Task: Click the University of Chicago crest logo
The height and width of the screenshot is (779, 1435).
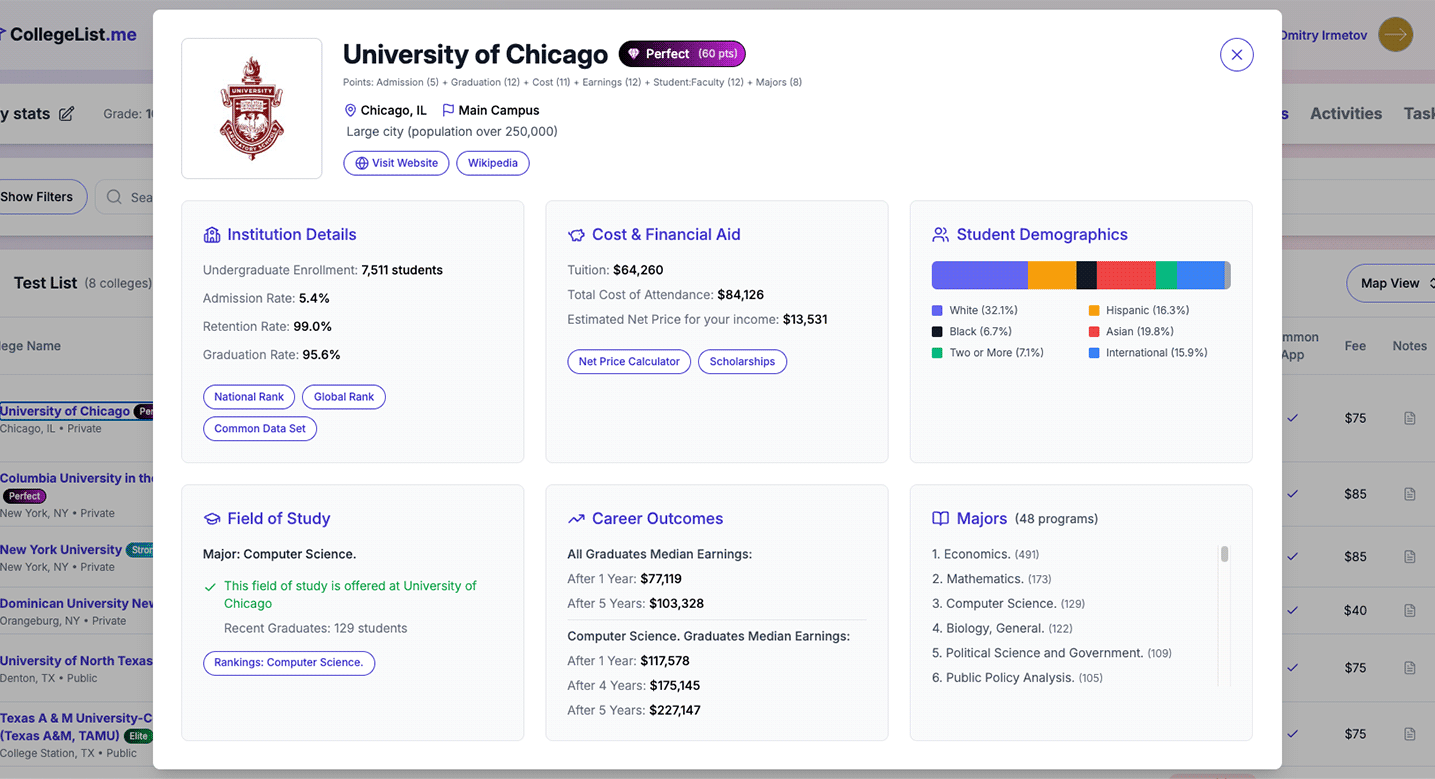Action: 252,109
